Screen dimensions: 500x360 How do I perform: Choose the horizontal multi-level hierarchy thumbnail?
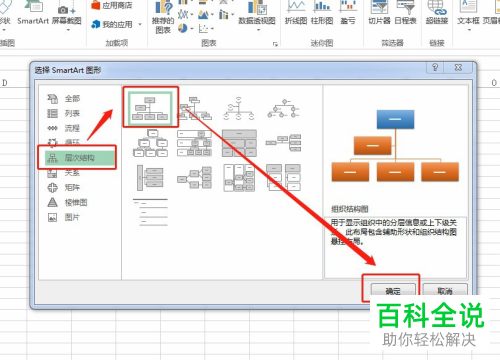tap(150, 178)
